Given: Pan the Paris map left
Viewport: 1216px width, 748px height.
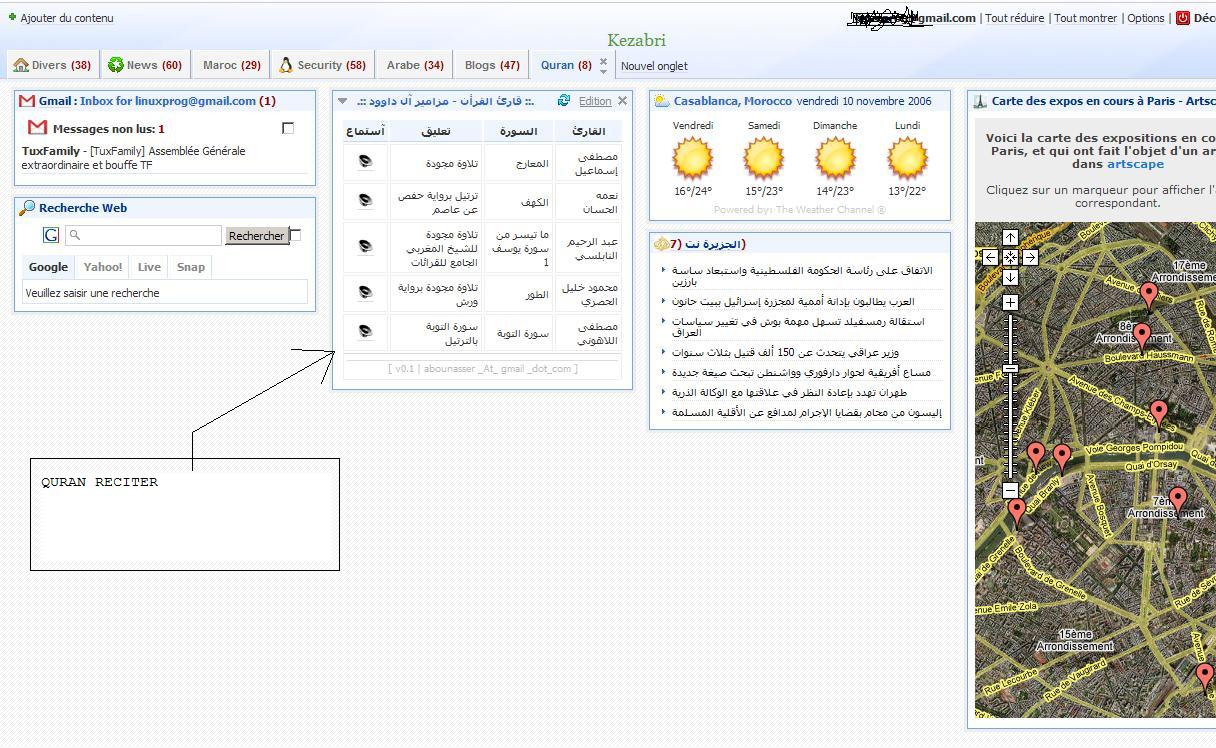Looking at the screenshot, I should pyautogui.click(x=990, y=257).
